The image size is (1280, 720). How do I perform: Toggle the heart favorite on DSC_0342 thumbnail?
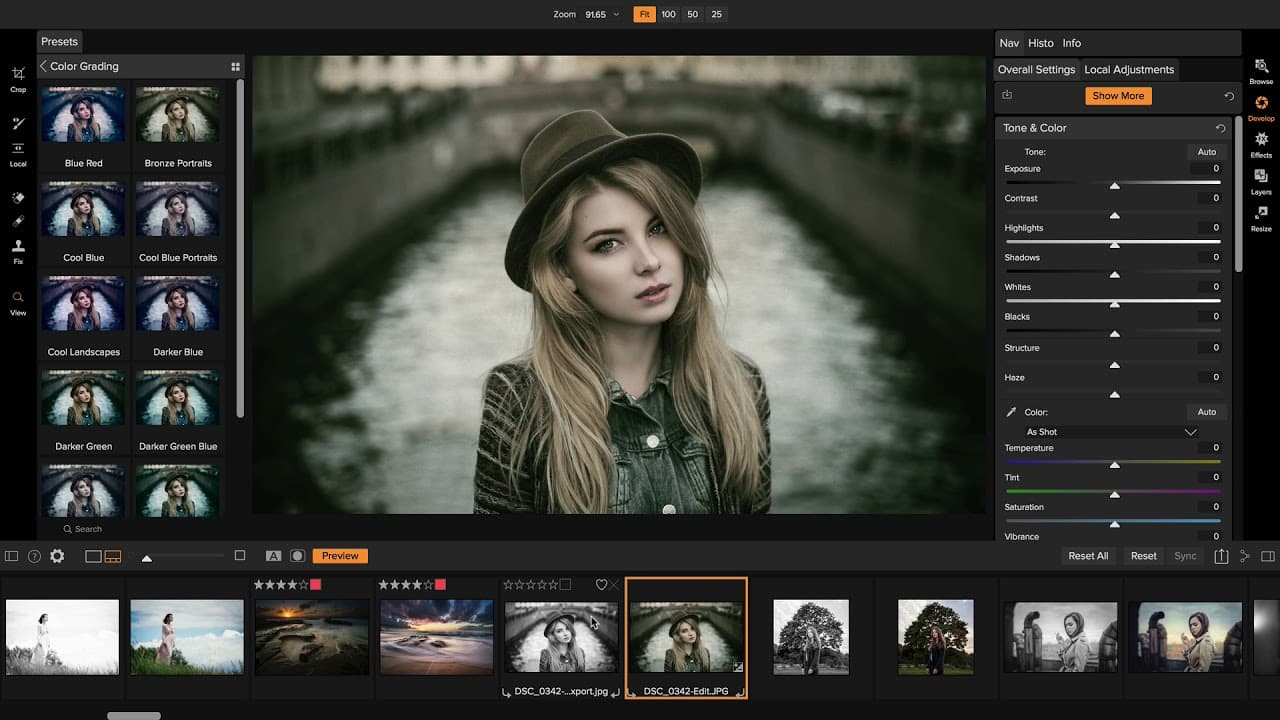click(603, 586)
